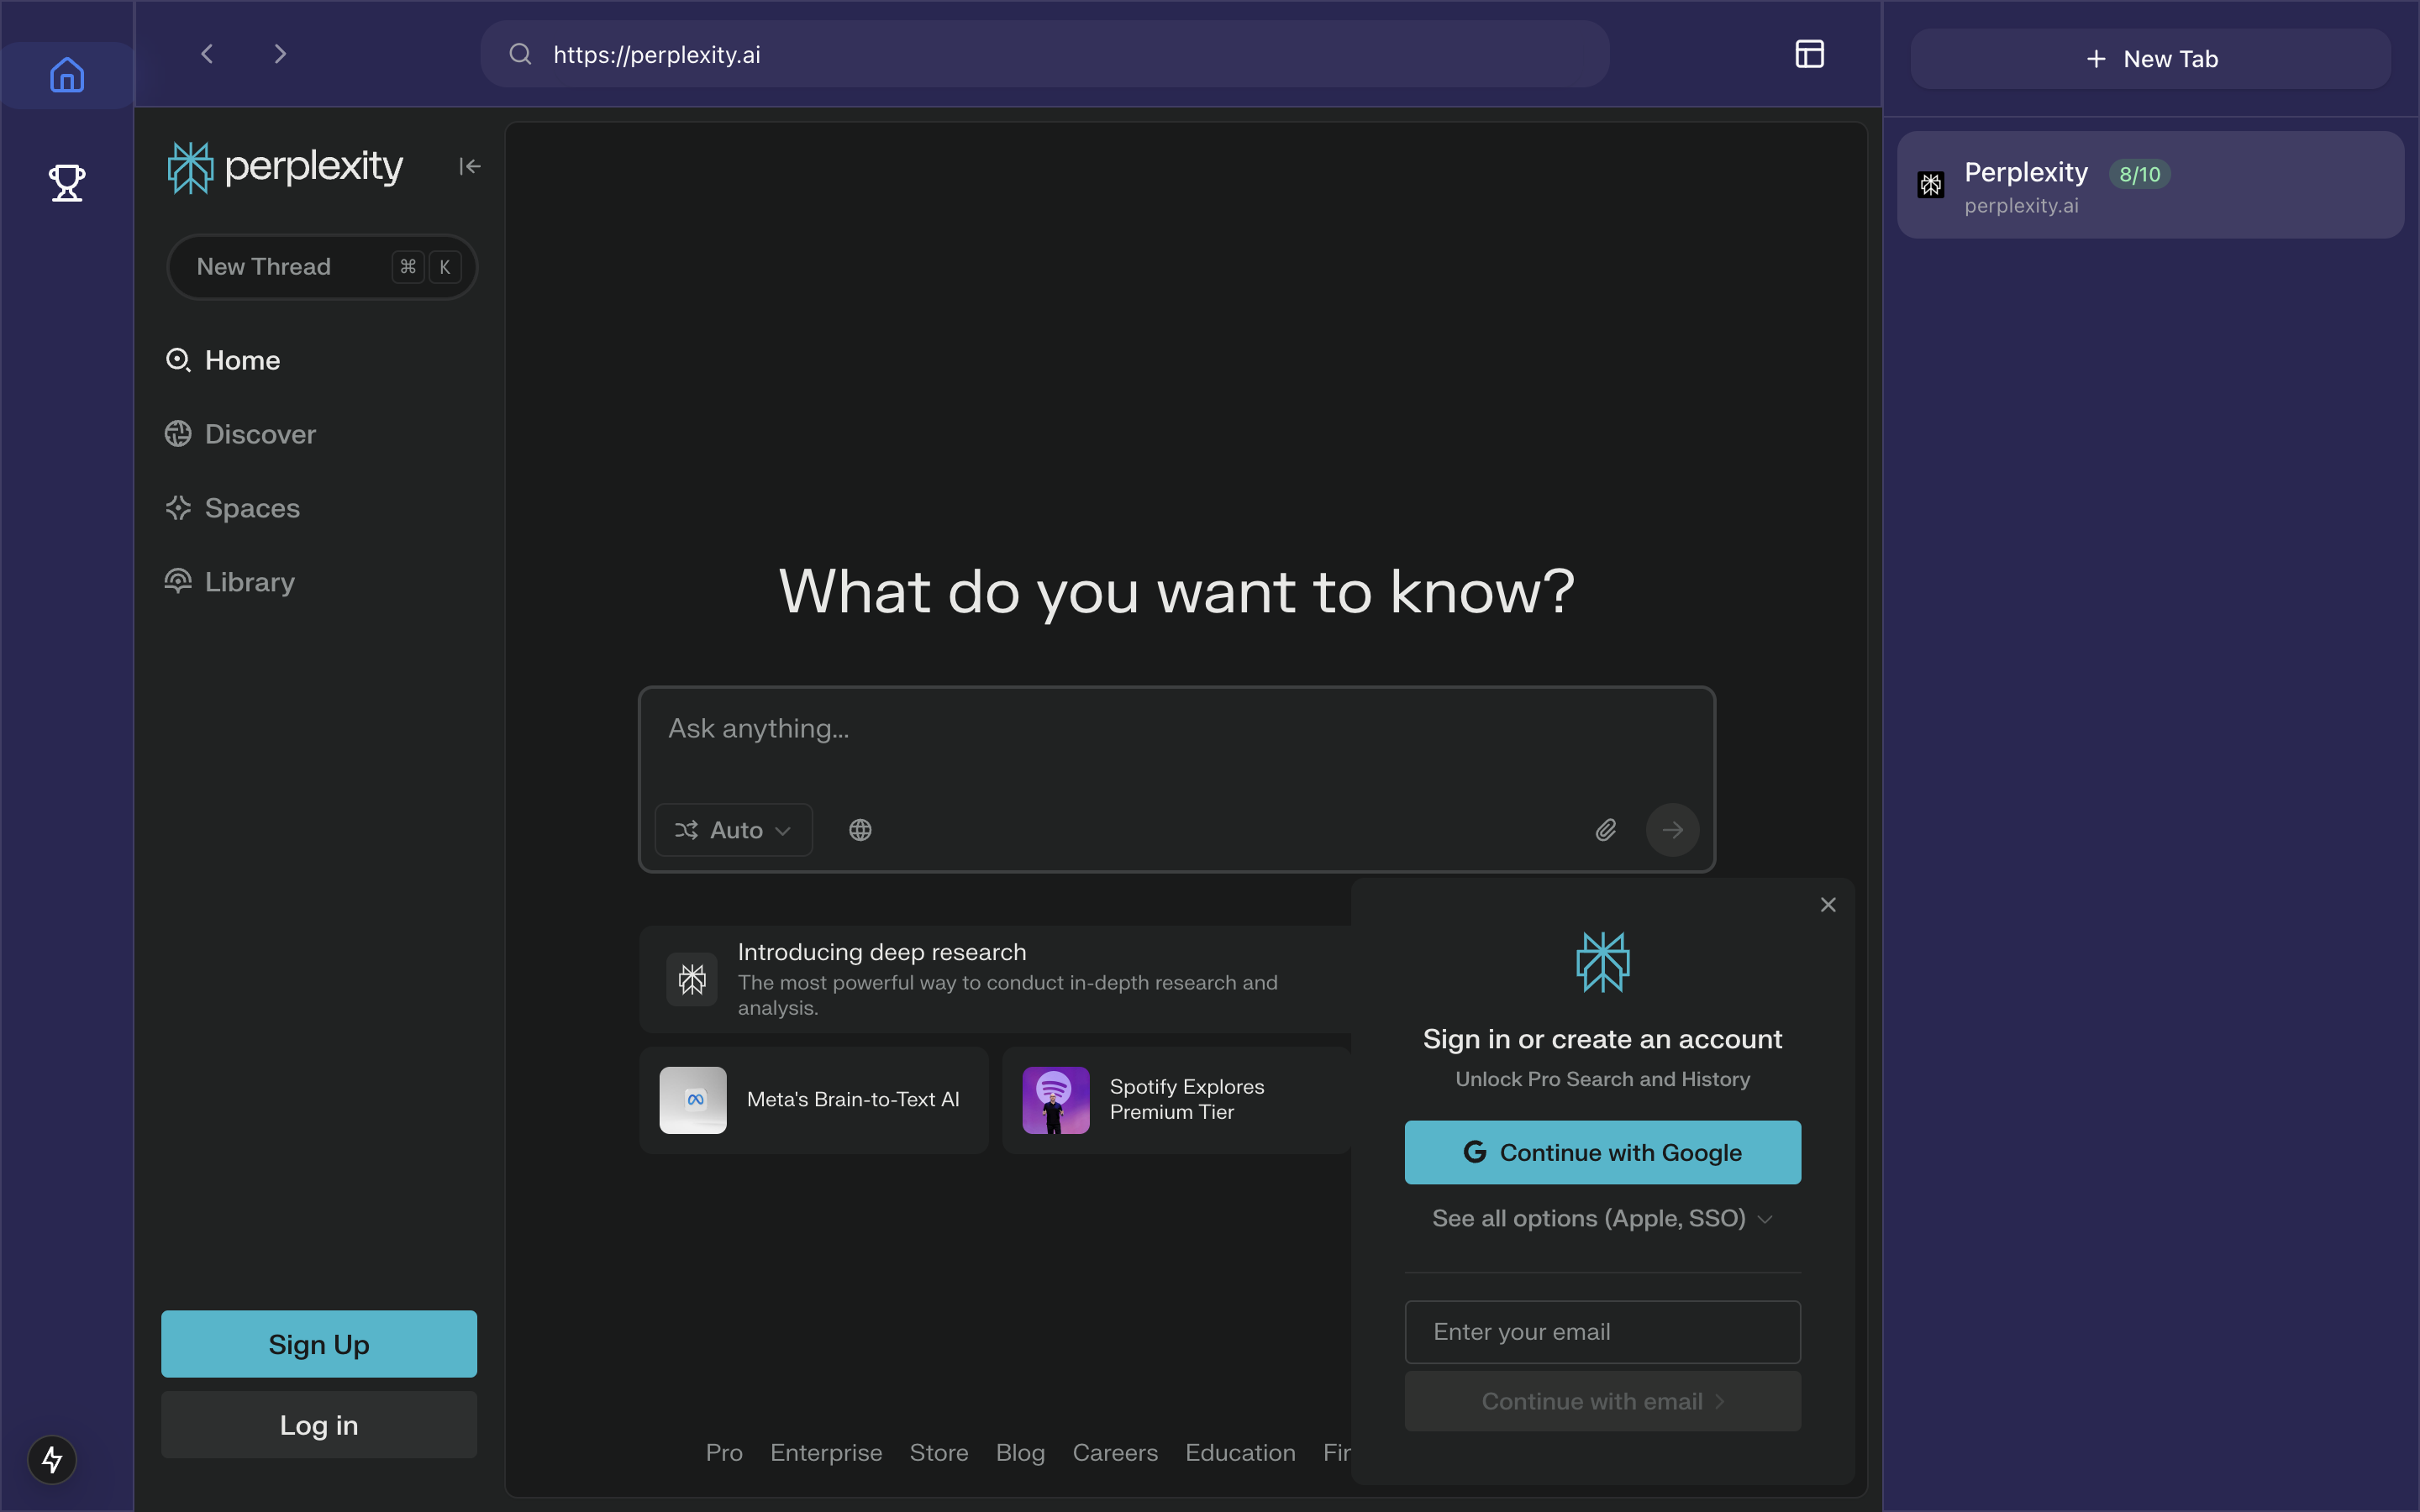Screen dimensions: 2420x1512
Task: Close the sign-in popup
Action: point(1828,905)
